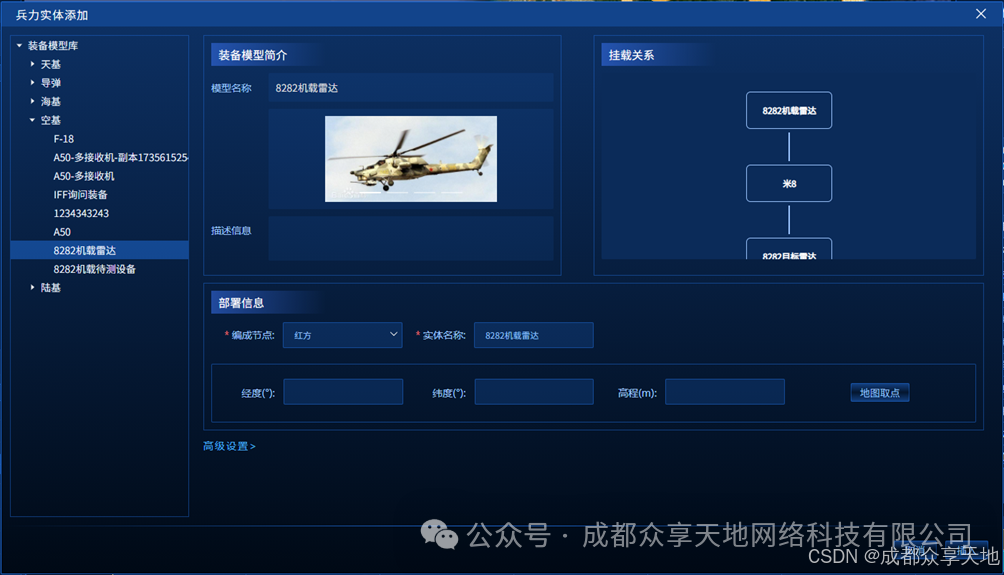Click the 高程(m) input field

pyautogui.click(x=725, y=392)
